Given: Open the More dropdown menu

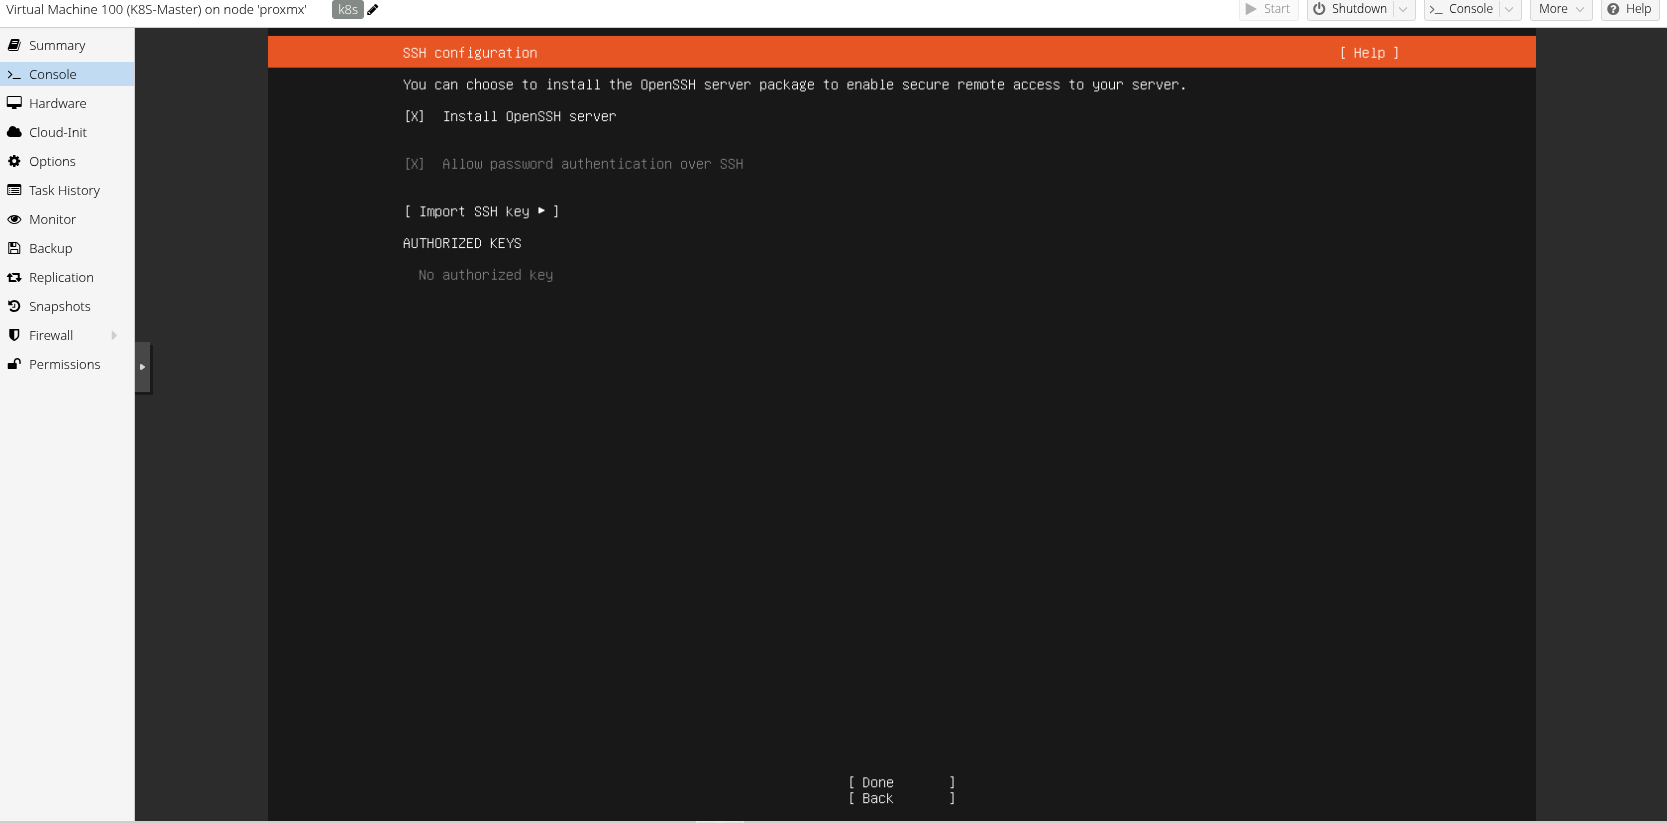Looking at the screenshot, I should pos(1561,10).
